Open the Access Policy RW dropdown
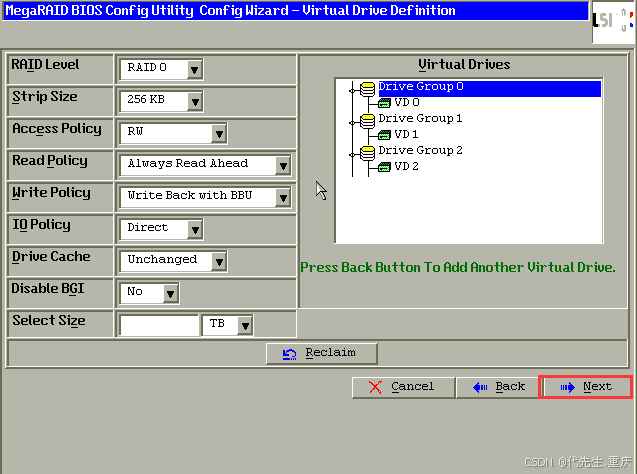The image size is (637, 474). point(173,133)
